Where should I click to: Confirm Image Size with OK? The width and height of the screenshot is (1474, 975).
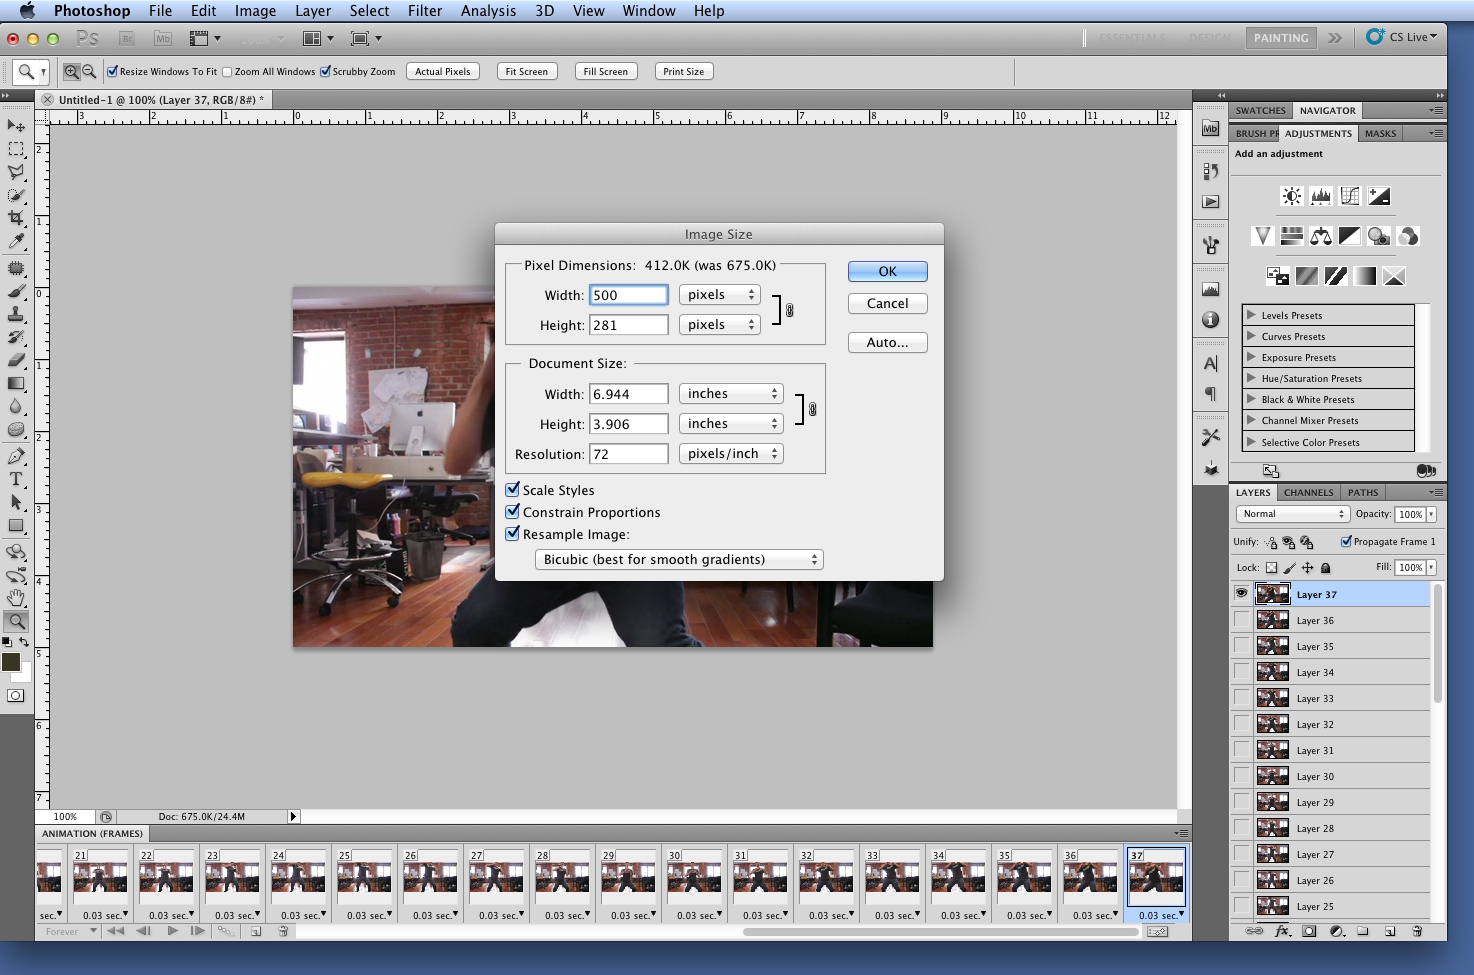[x=888, y=272]
